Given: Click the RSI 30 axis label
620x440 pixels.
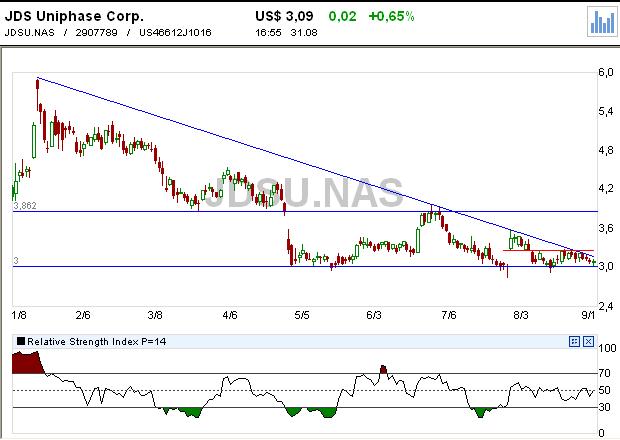Looking at the screenshot, I should [605, 407].
